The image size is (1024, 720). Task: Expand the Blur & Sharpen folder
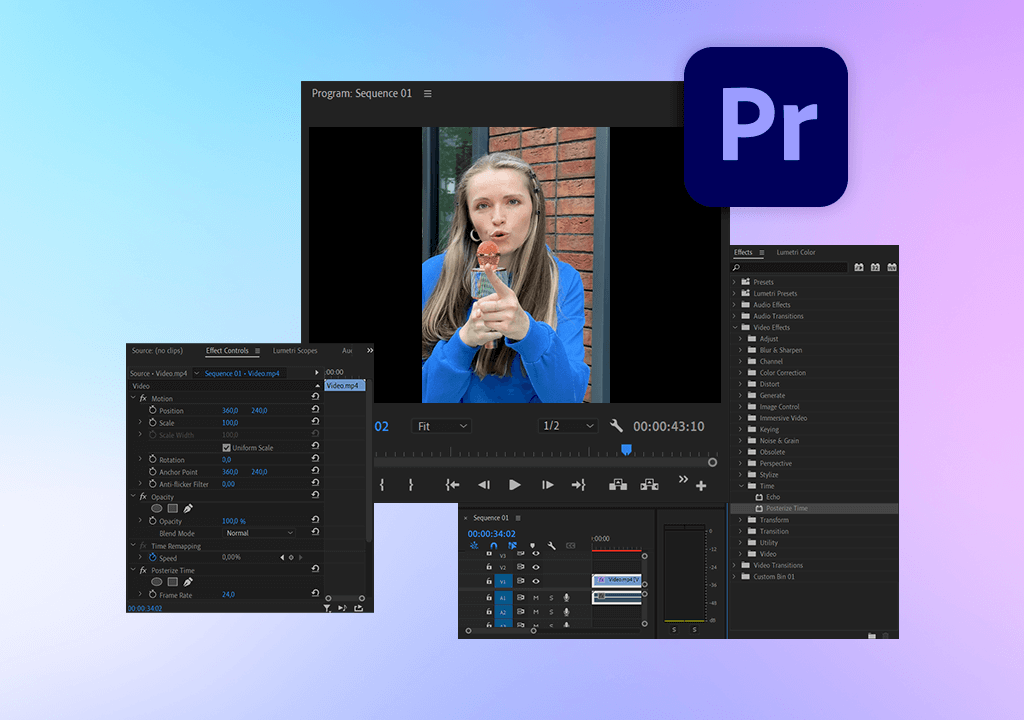[741, 350]
